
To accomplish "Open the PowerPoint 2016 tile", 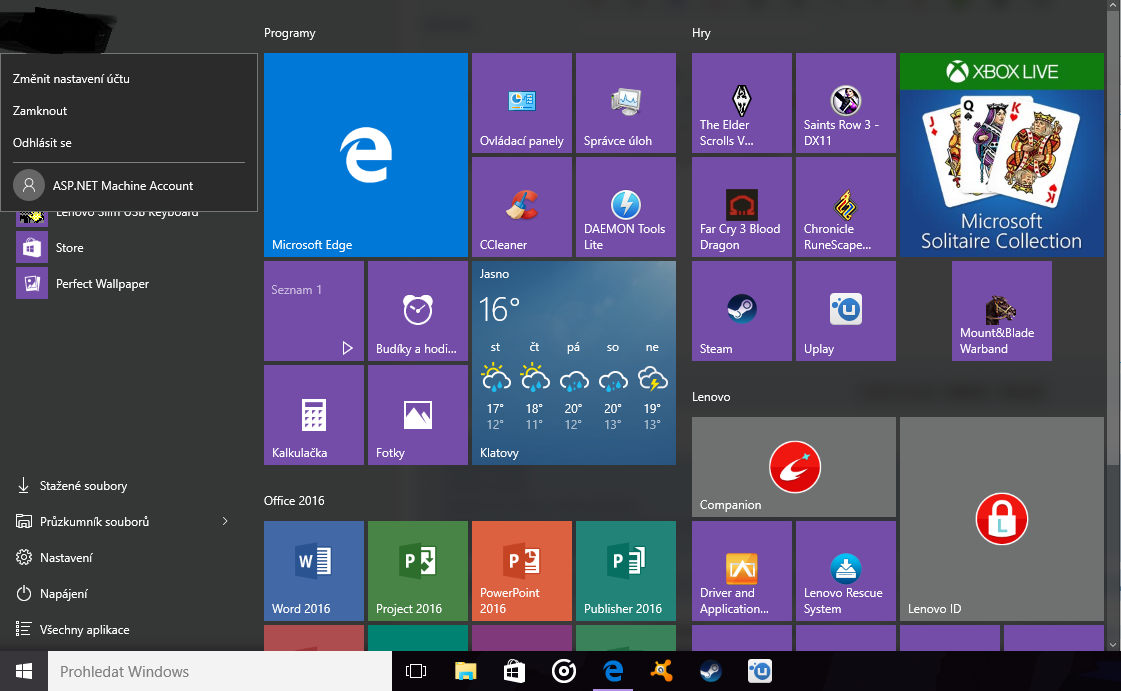I will [521, 571].
